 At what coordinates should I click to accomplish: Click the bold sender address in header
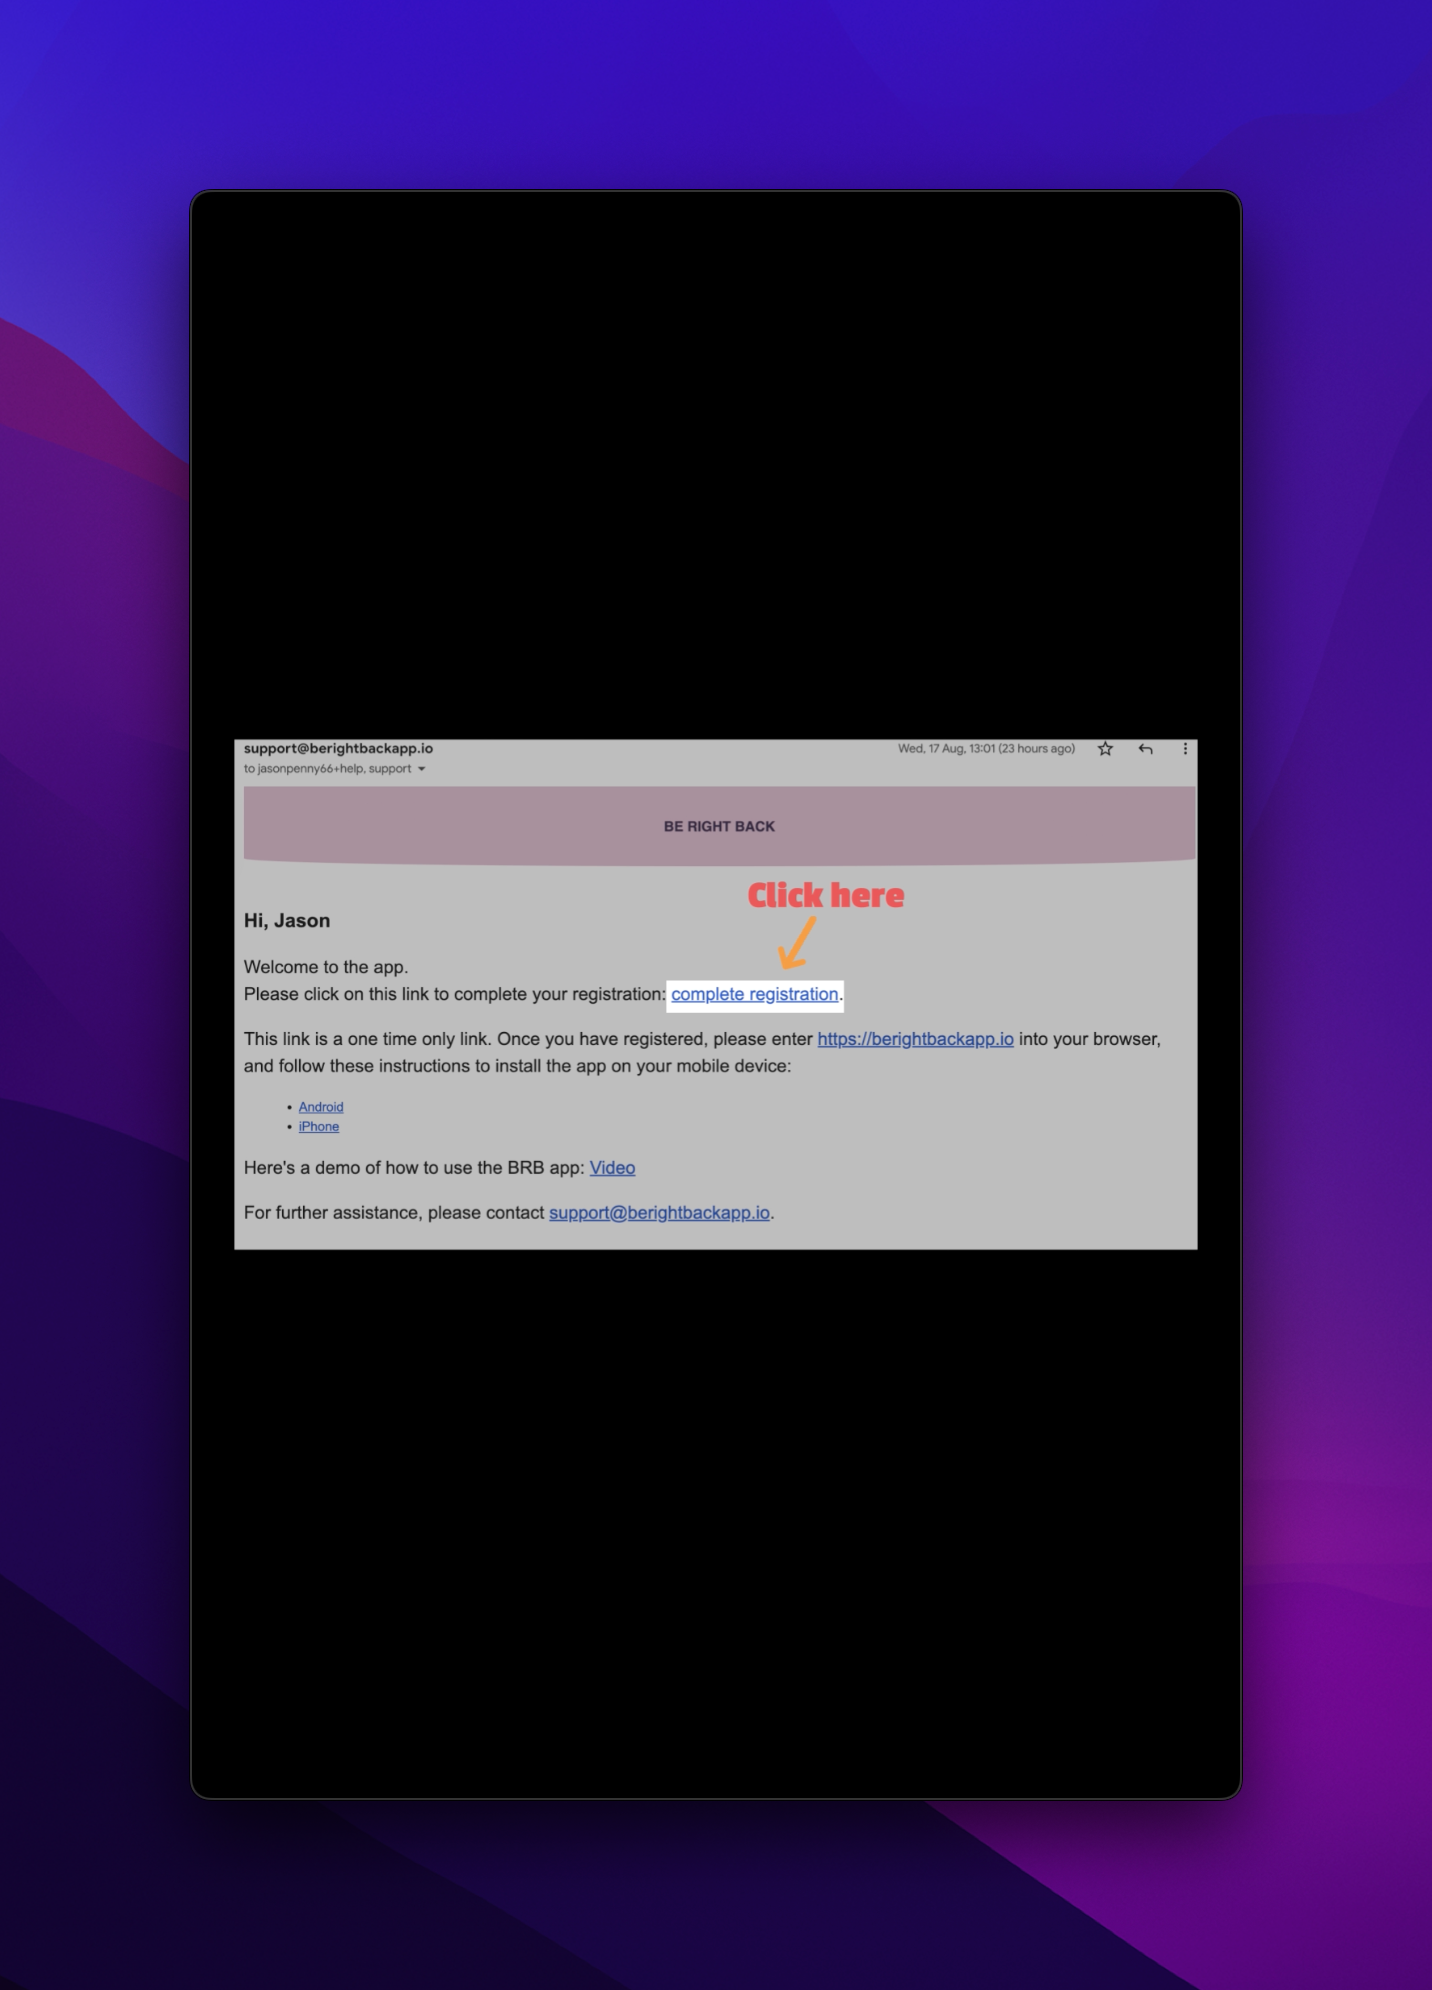pos(338,749)
